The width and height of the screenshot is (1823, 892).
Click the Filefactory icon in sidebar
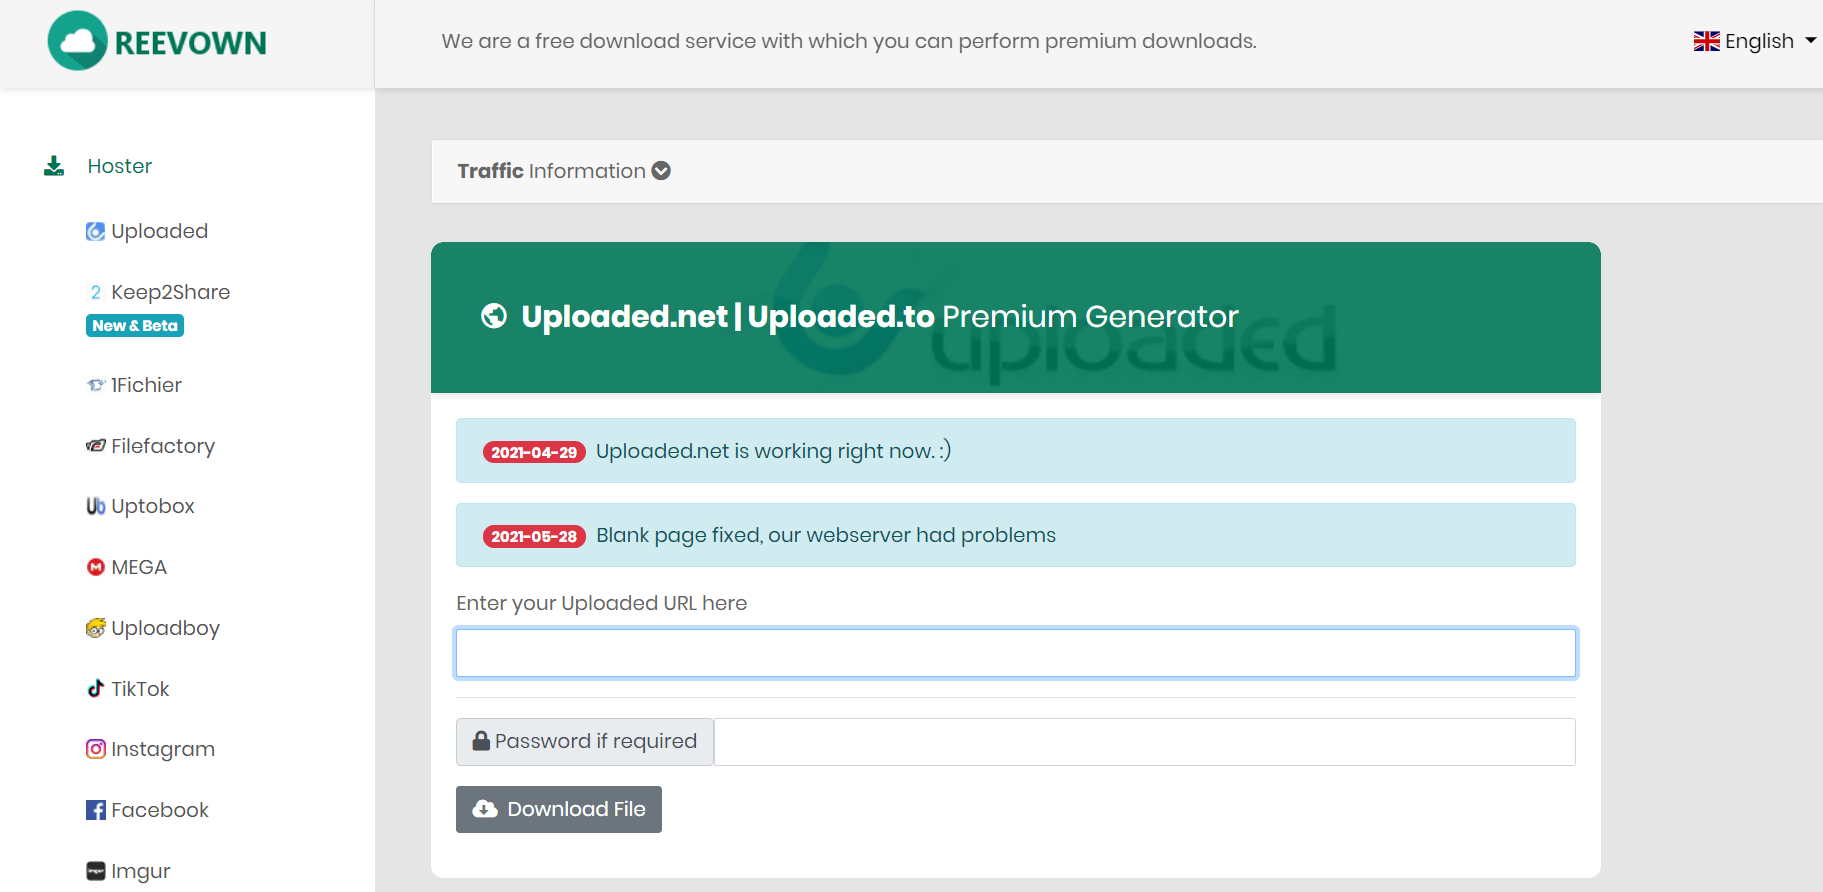pos(96,446)
